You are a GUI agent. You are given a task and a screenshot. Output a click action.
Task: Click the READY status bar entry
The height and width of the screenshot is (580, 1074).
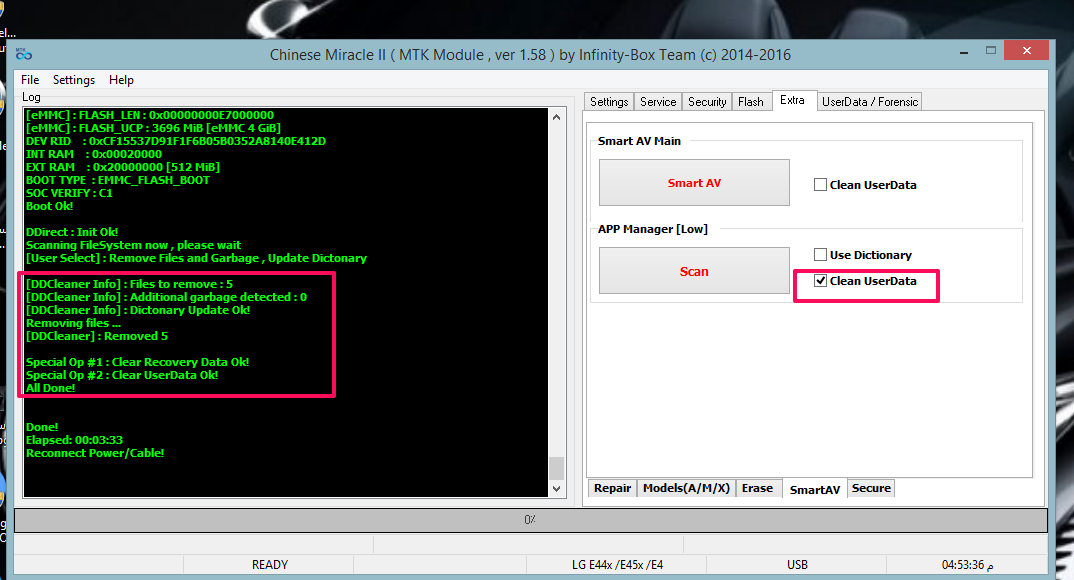[269, 564]
